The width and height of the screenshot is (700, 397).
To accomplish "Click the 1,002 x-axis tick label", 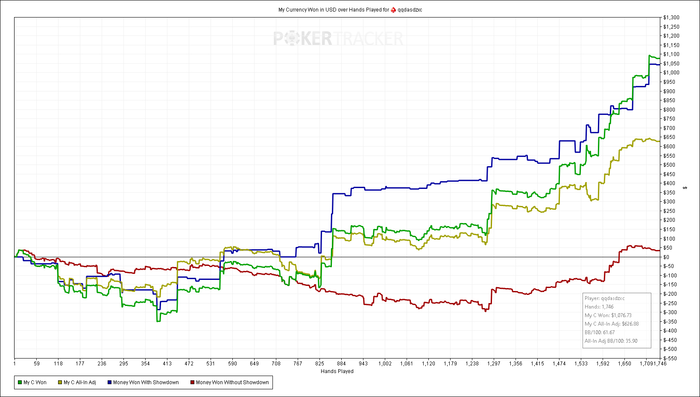I will tap(386, 364).
